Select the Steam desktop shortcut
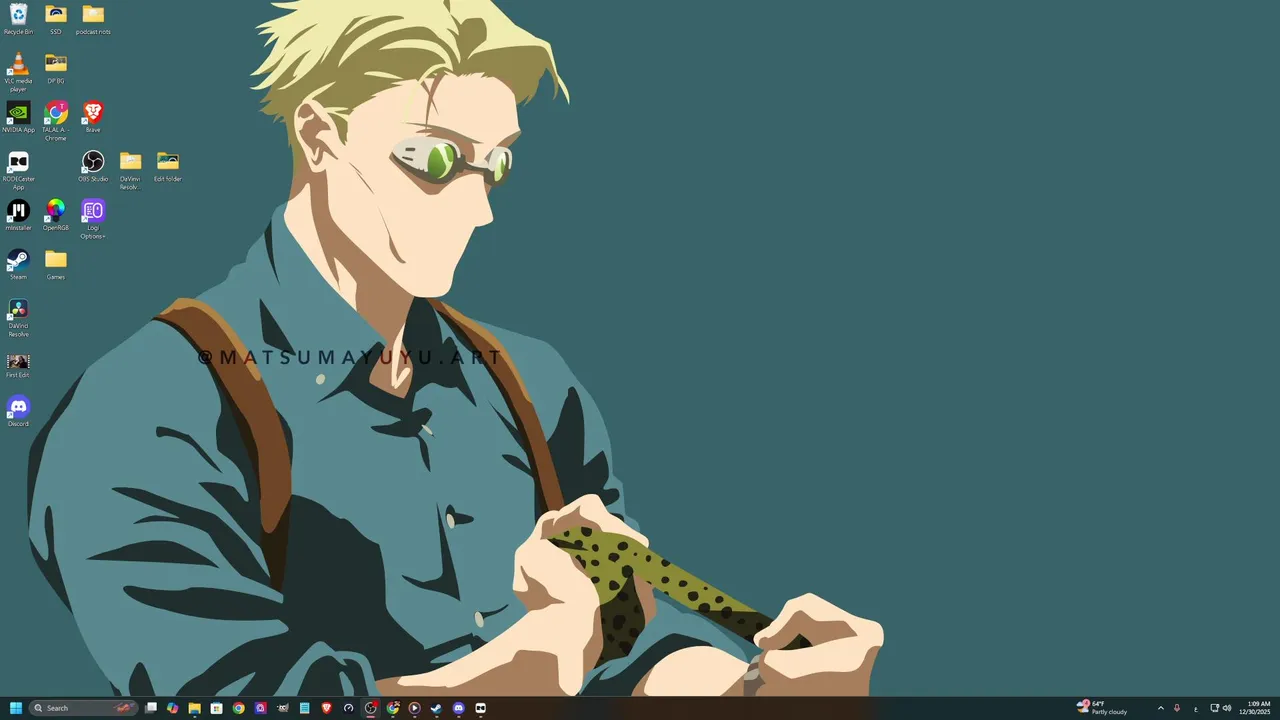 (x=18, y=264)
